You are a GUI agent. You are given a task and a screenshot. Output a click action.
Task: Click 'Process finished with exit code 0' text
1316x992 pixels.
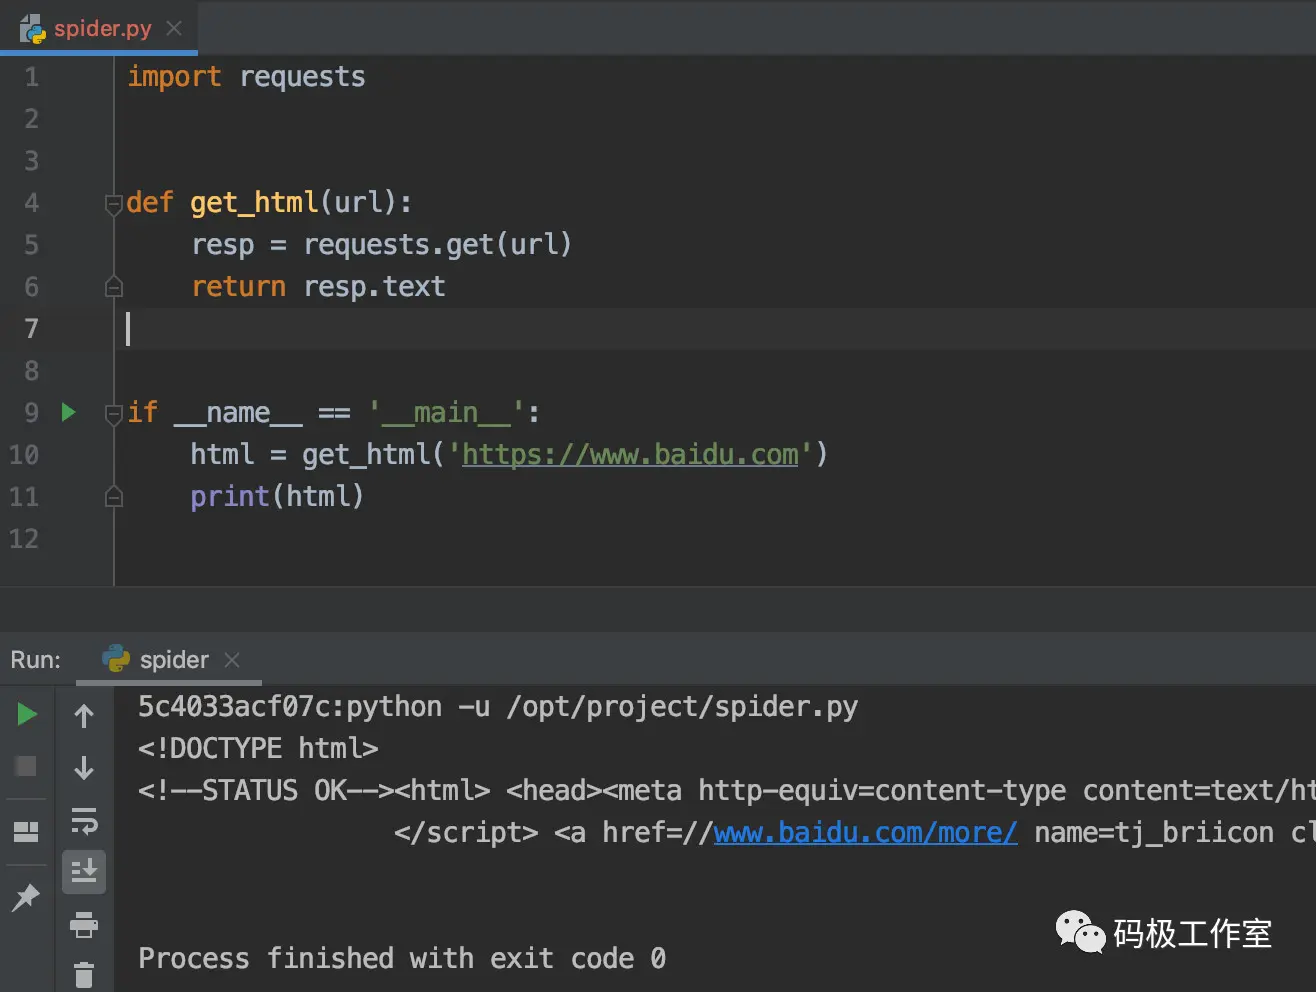coord(402,958)
